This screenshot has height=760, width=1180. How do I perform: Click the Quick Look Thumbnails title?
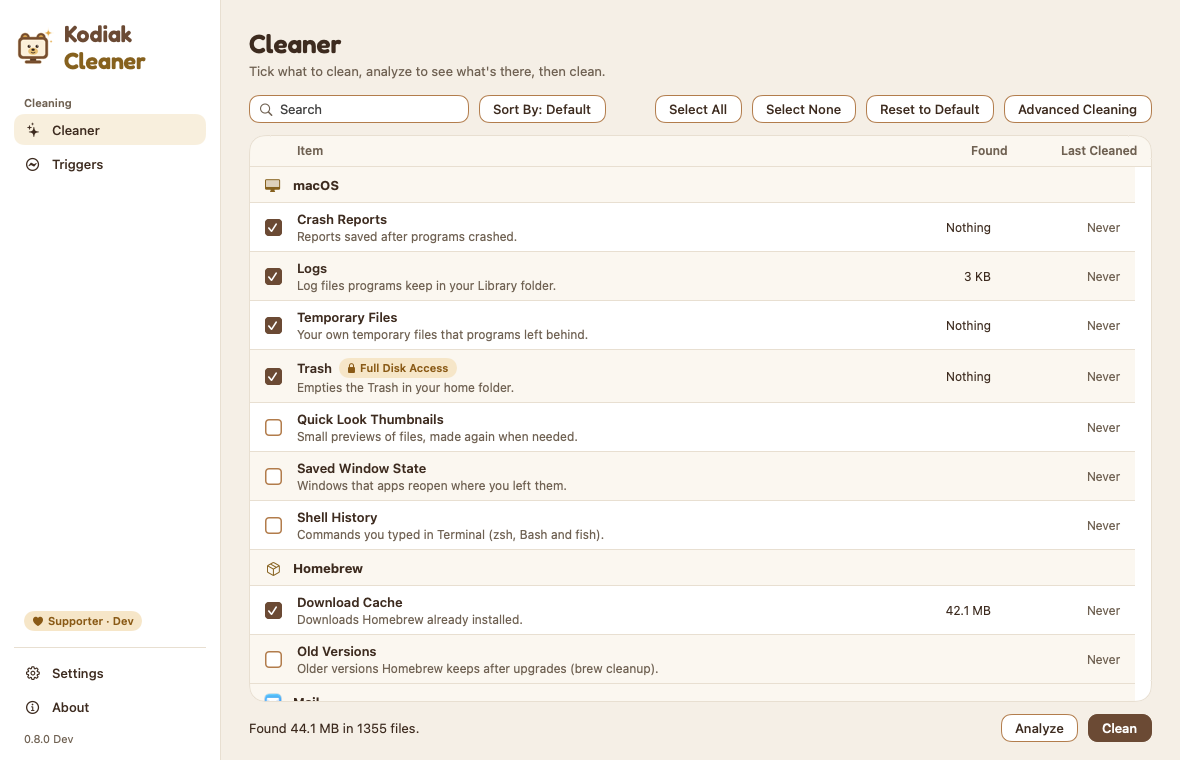point(370,420)
